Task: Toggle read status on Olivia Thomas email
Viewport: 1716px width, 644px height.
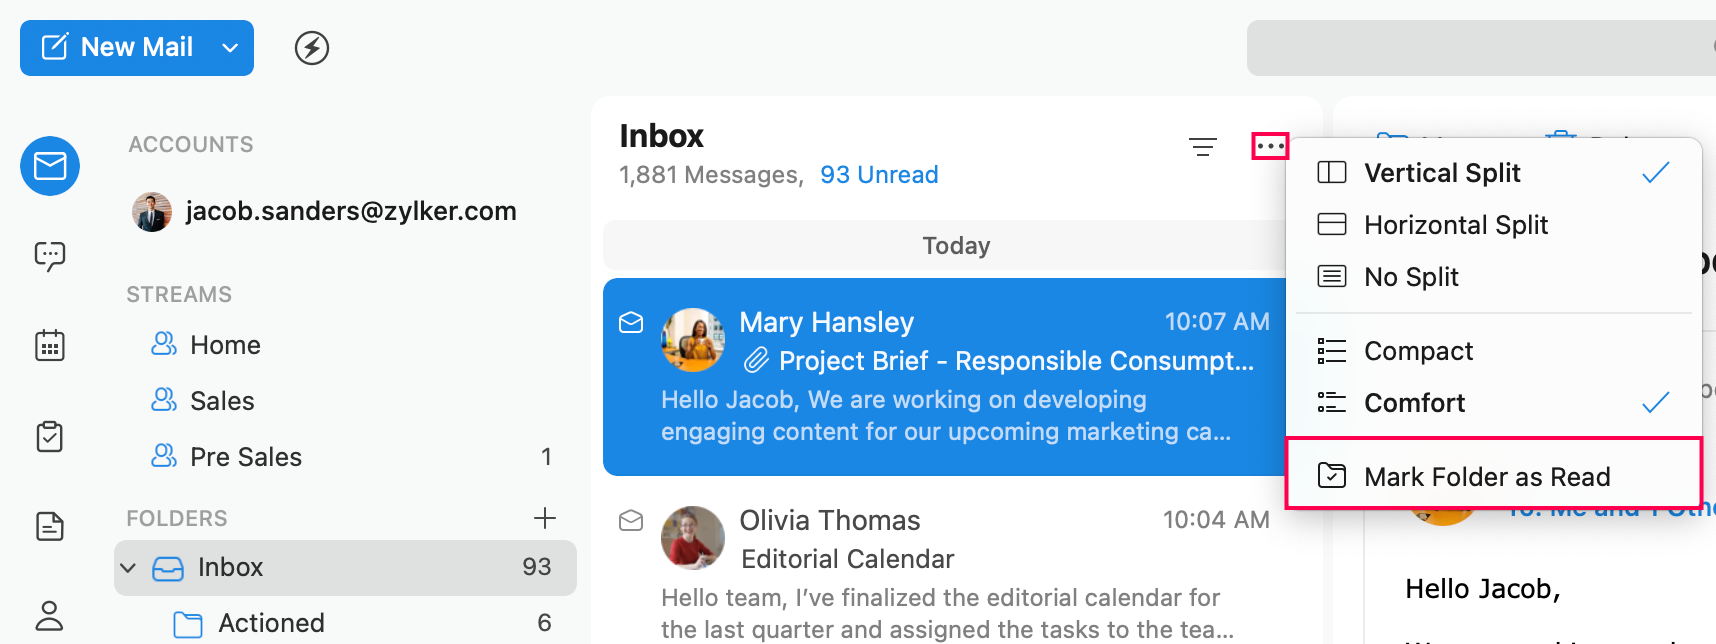Action: tap(631, 520)
